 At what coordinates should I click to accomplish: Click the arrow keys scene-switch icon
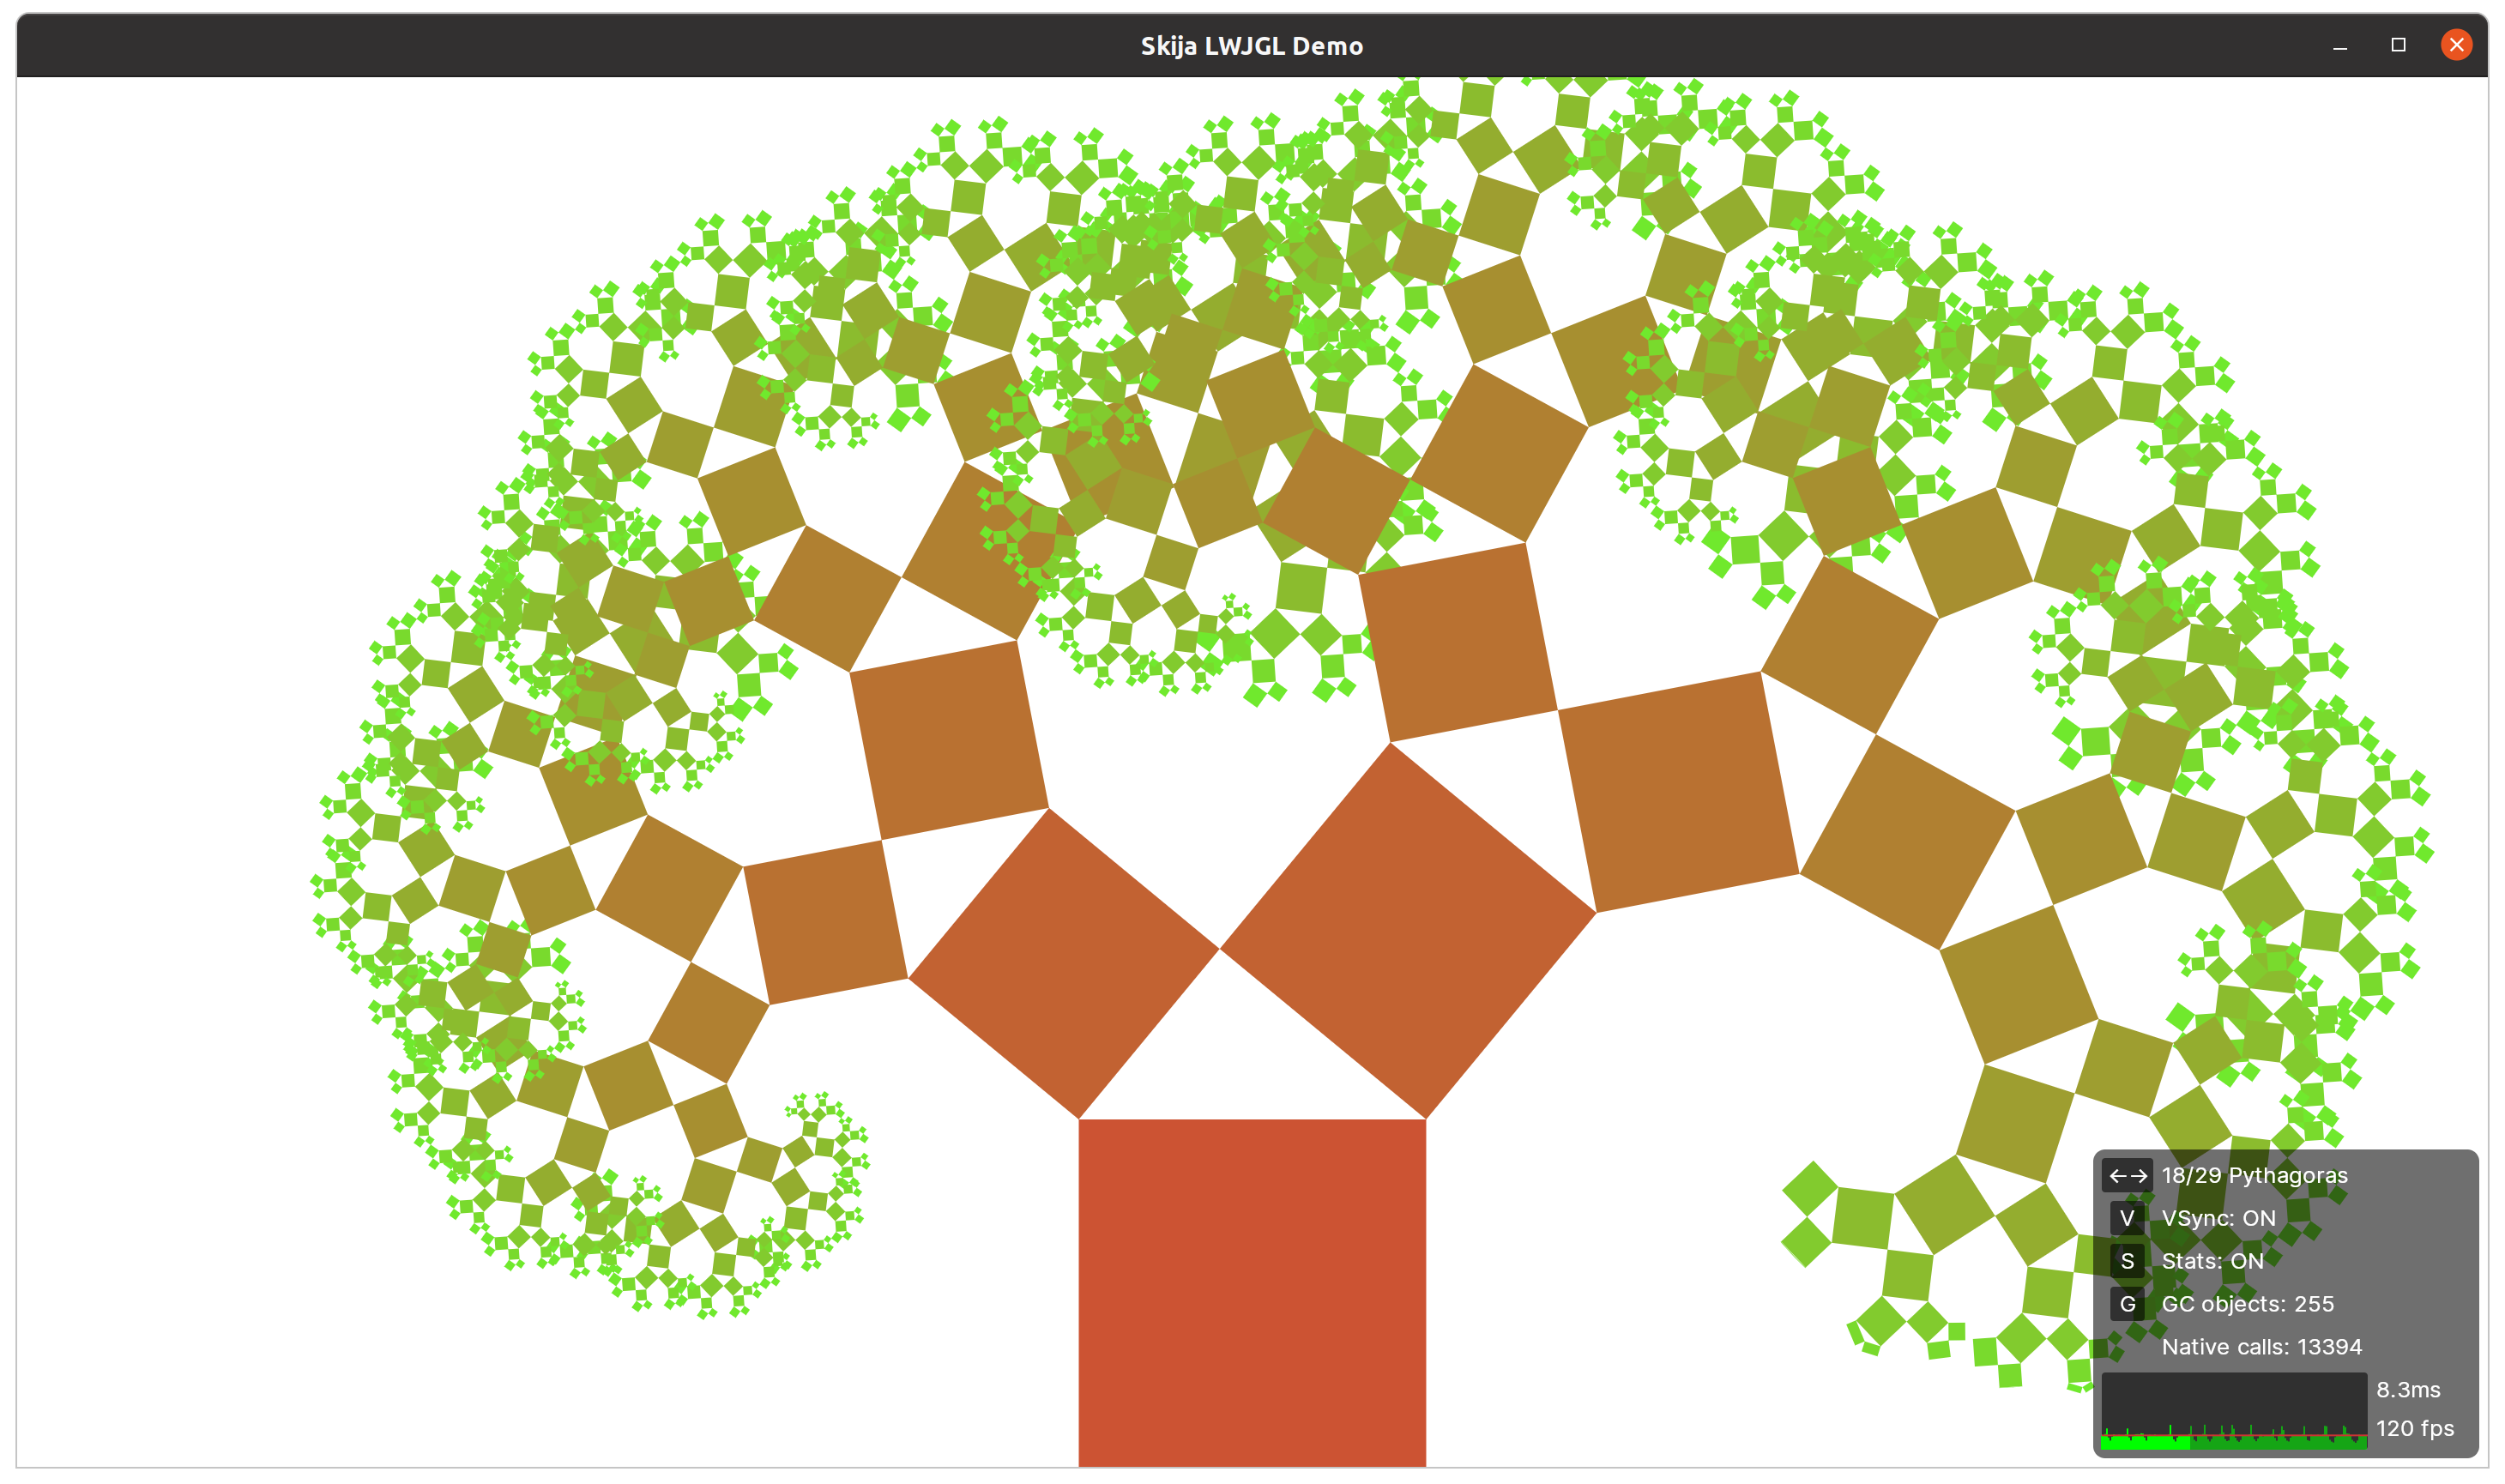click(x=2127, y=1175)
